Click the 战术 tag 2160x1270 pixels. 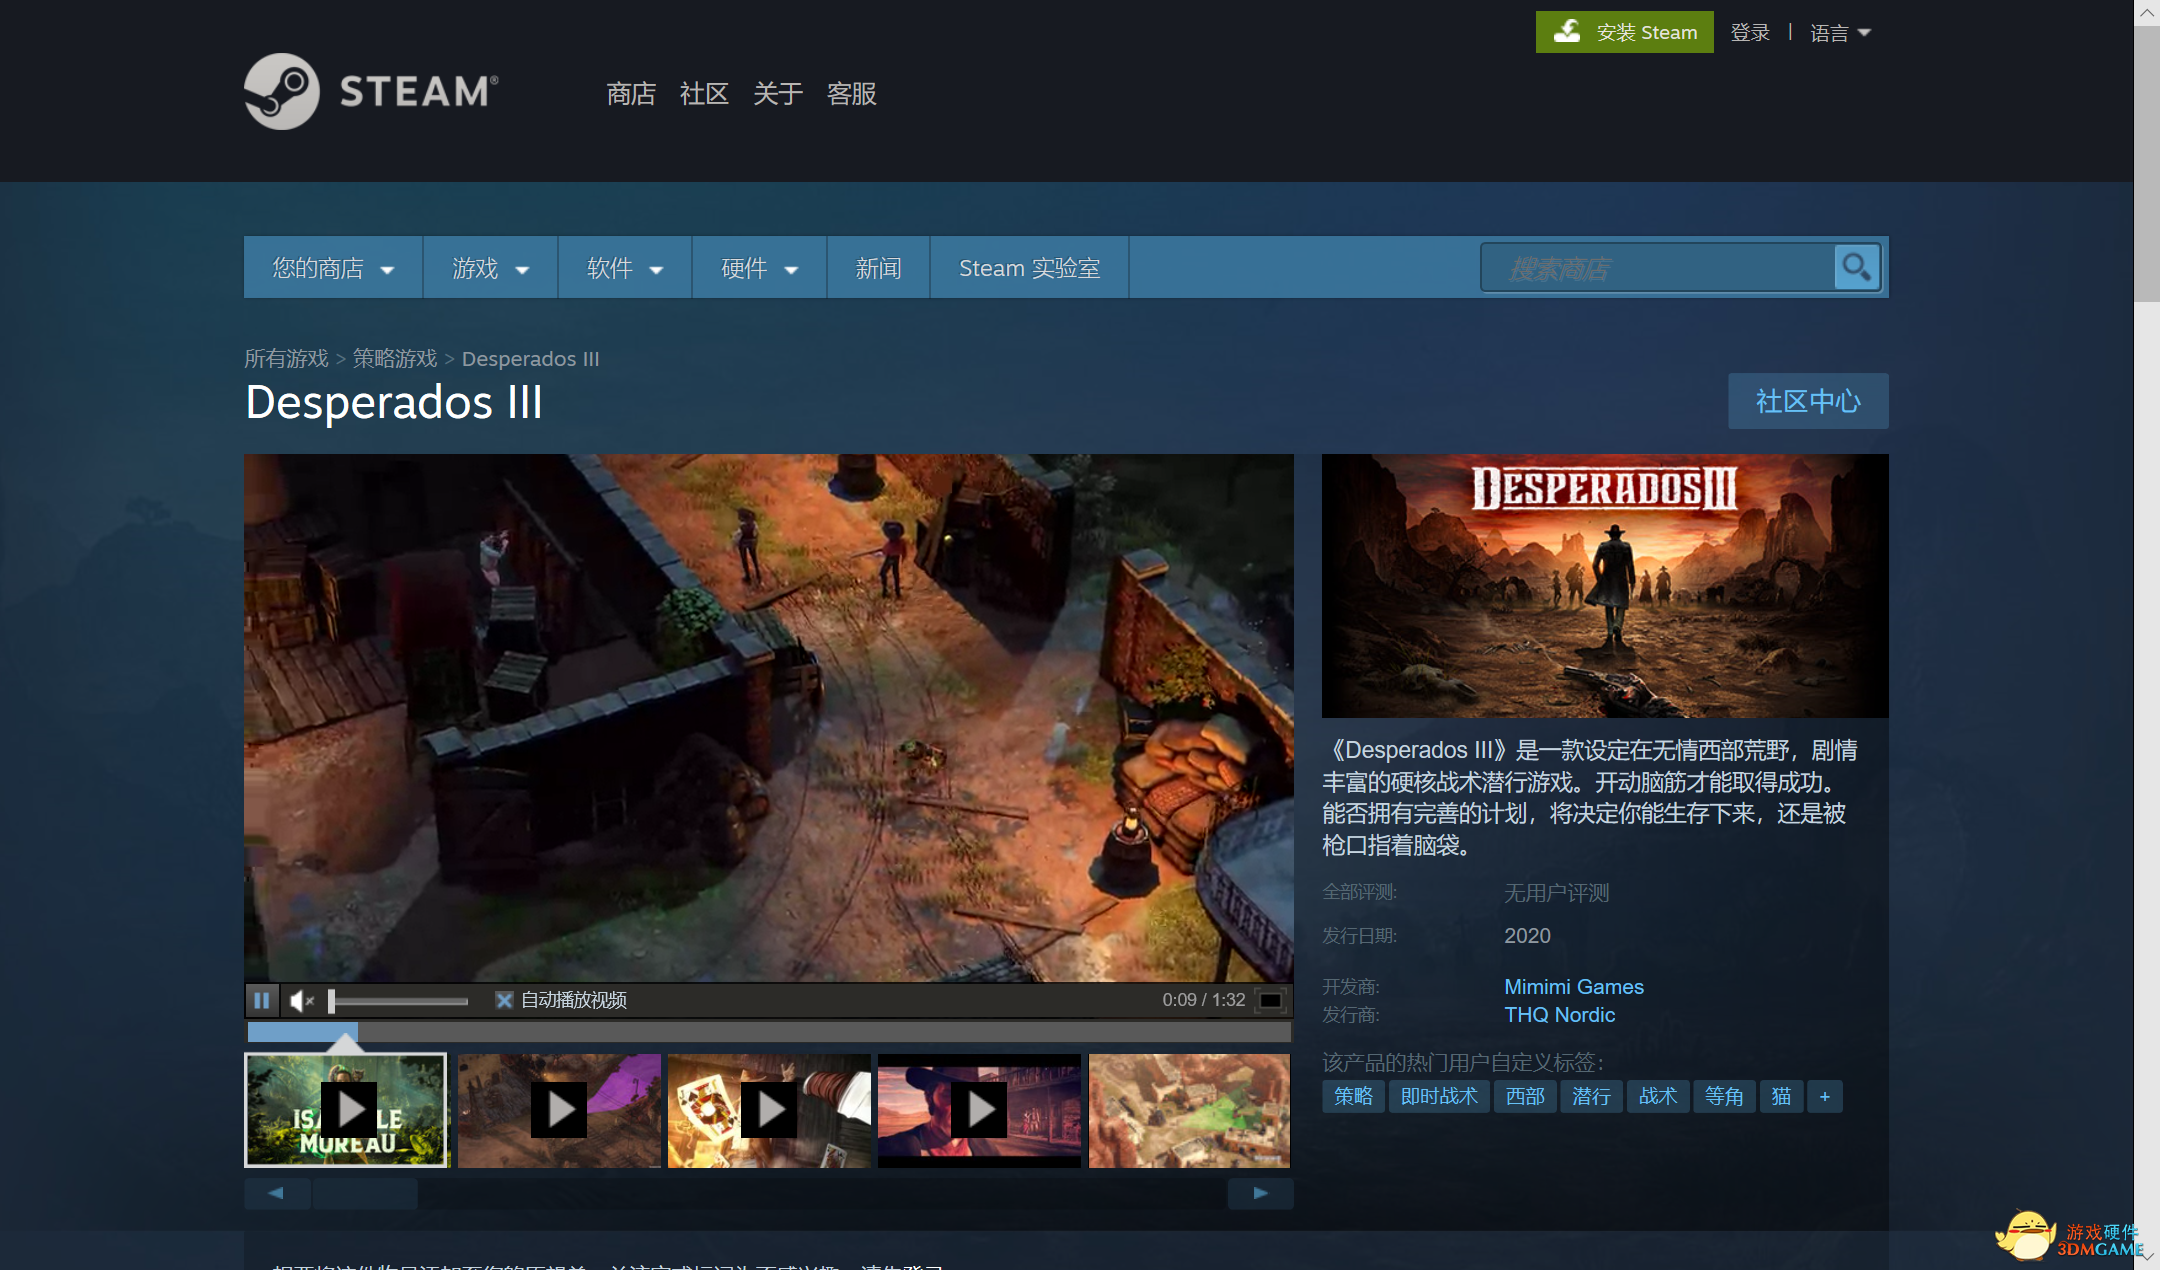(x=1658, y=1097)
